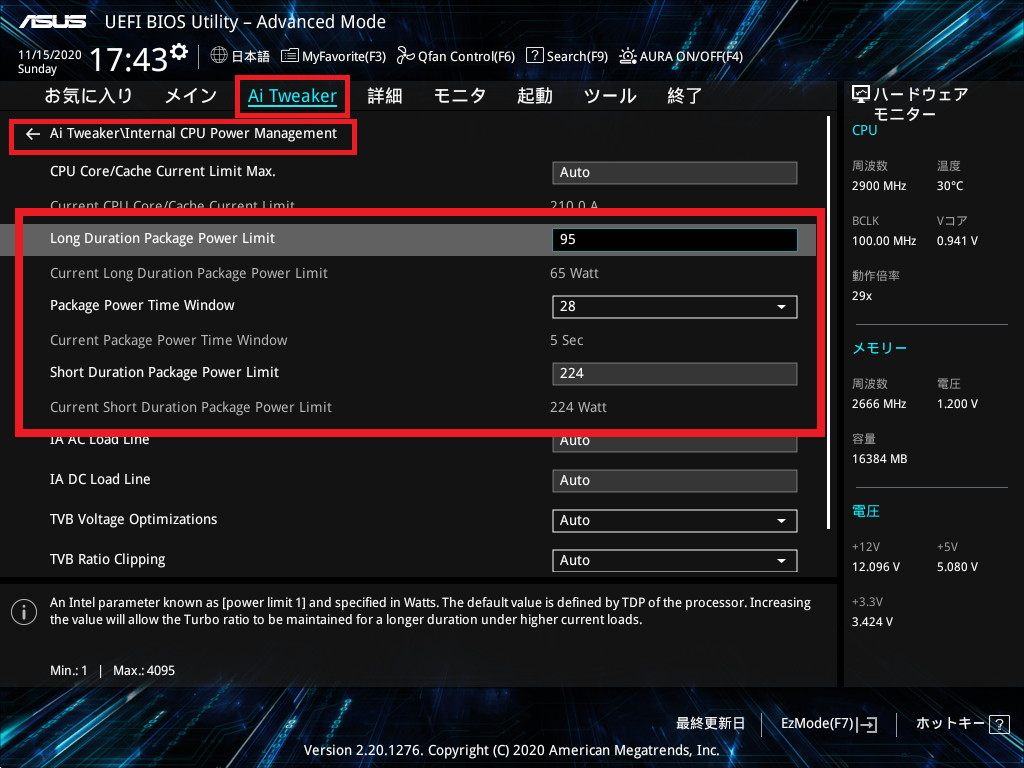Select Long Duration Package Power Limit label
The width and height of the screenshot is (1024, 768).
point(163,238)
